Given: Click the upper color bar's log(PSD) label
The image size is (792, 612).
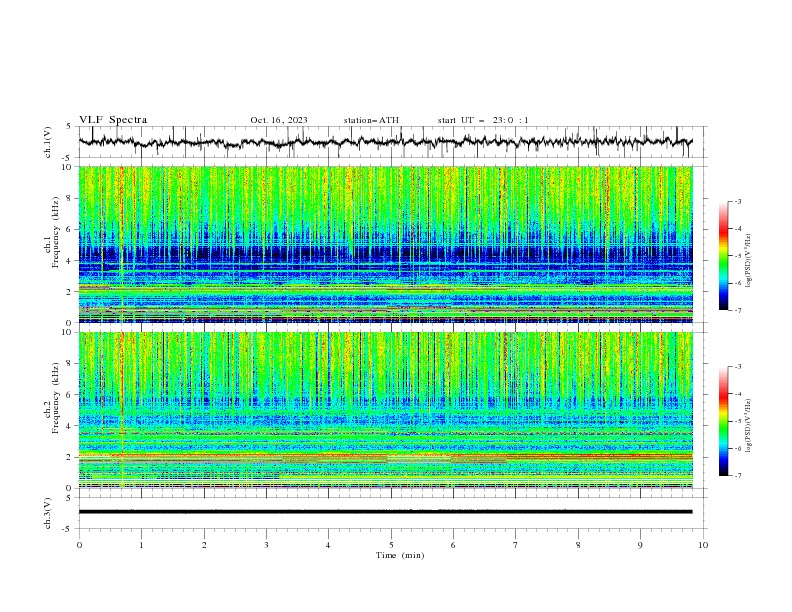Looking at the screenshot, I should pyautogui.click(x=749, y=261).
